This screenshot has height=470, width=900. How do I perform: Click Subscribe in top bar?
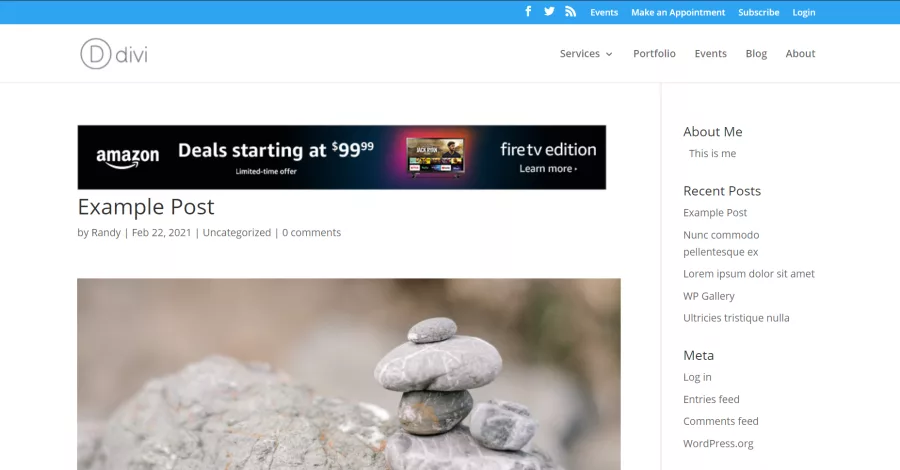[x=758, y=12]
